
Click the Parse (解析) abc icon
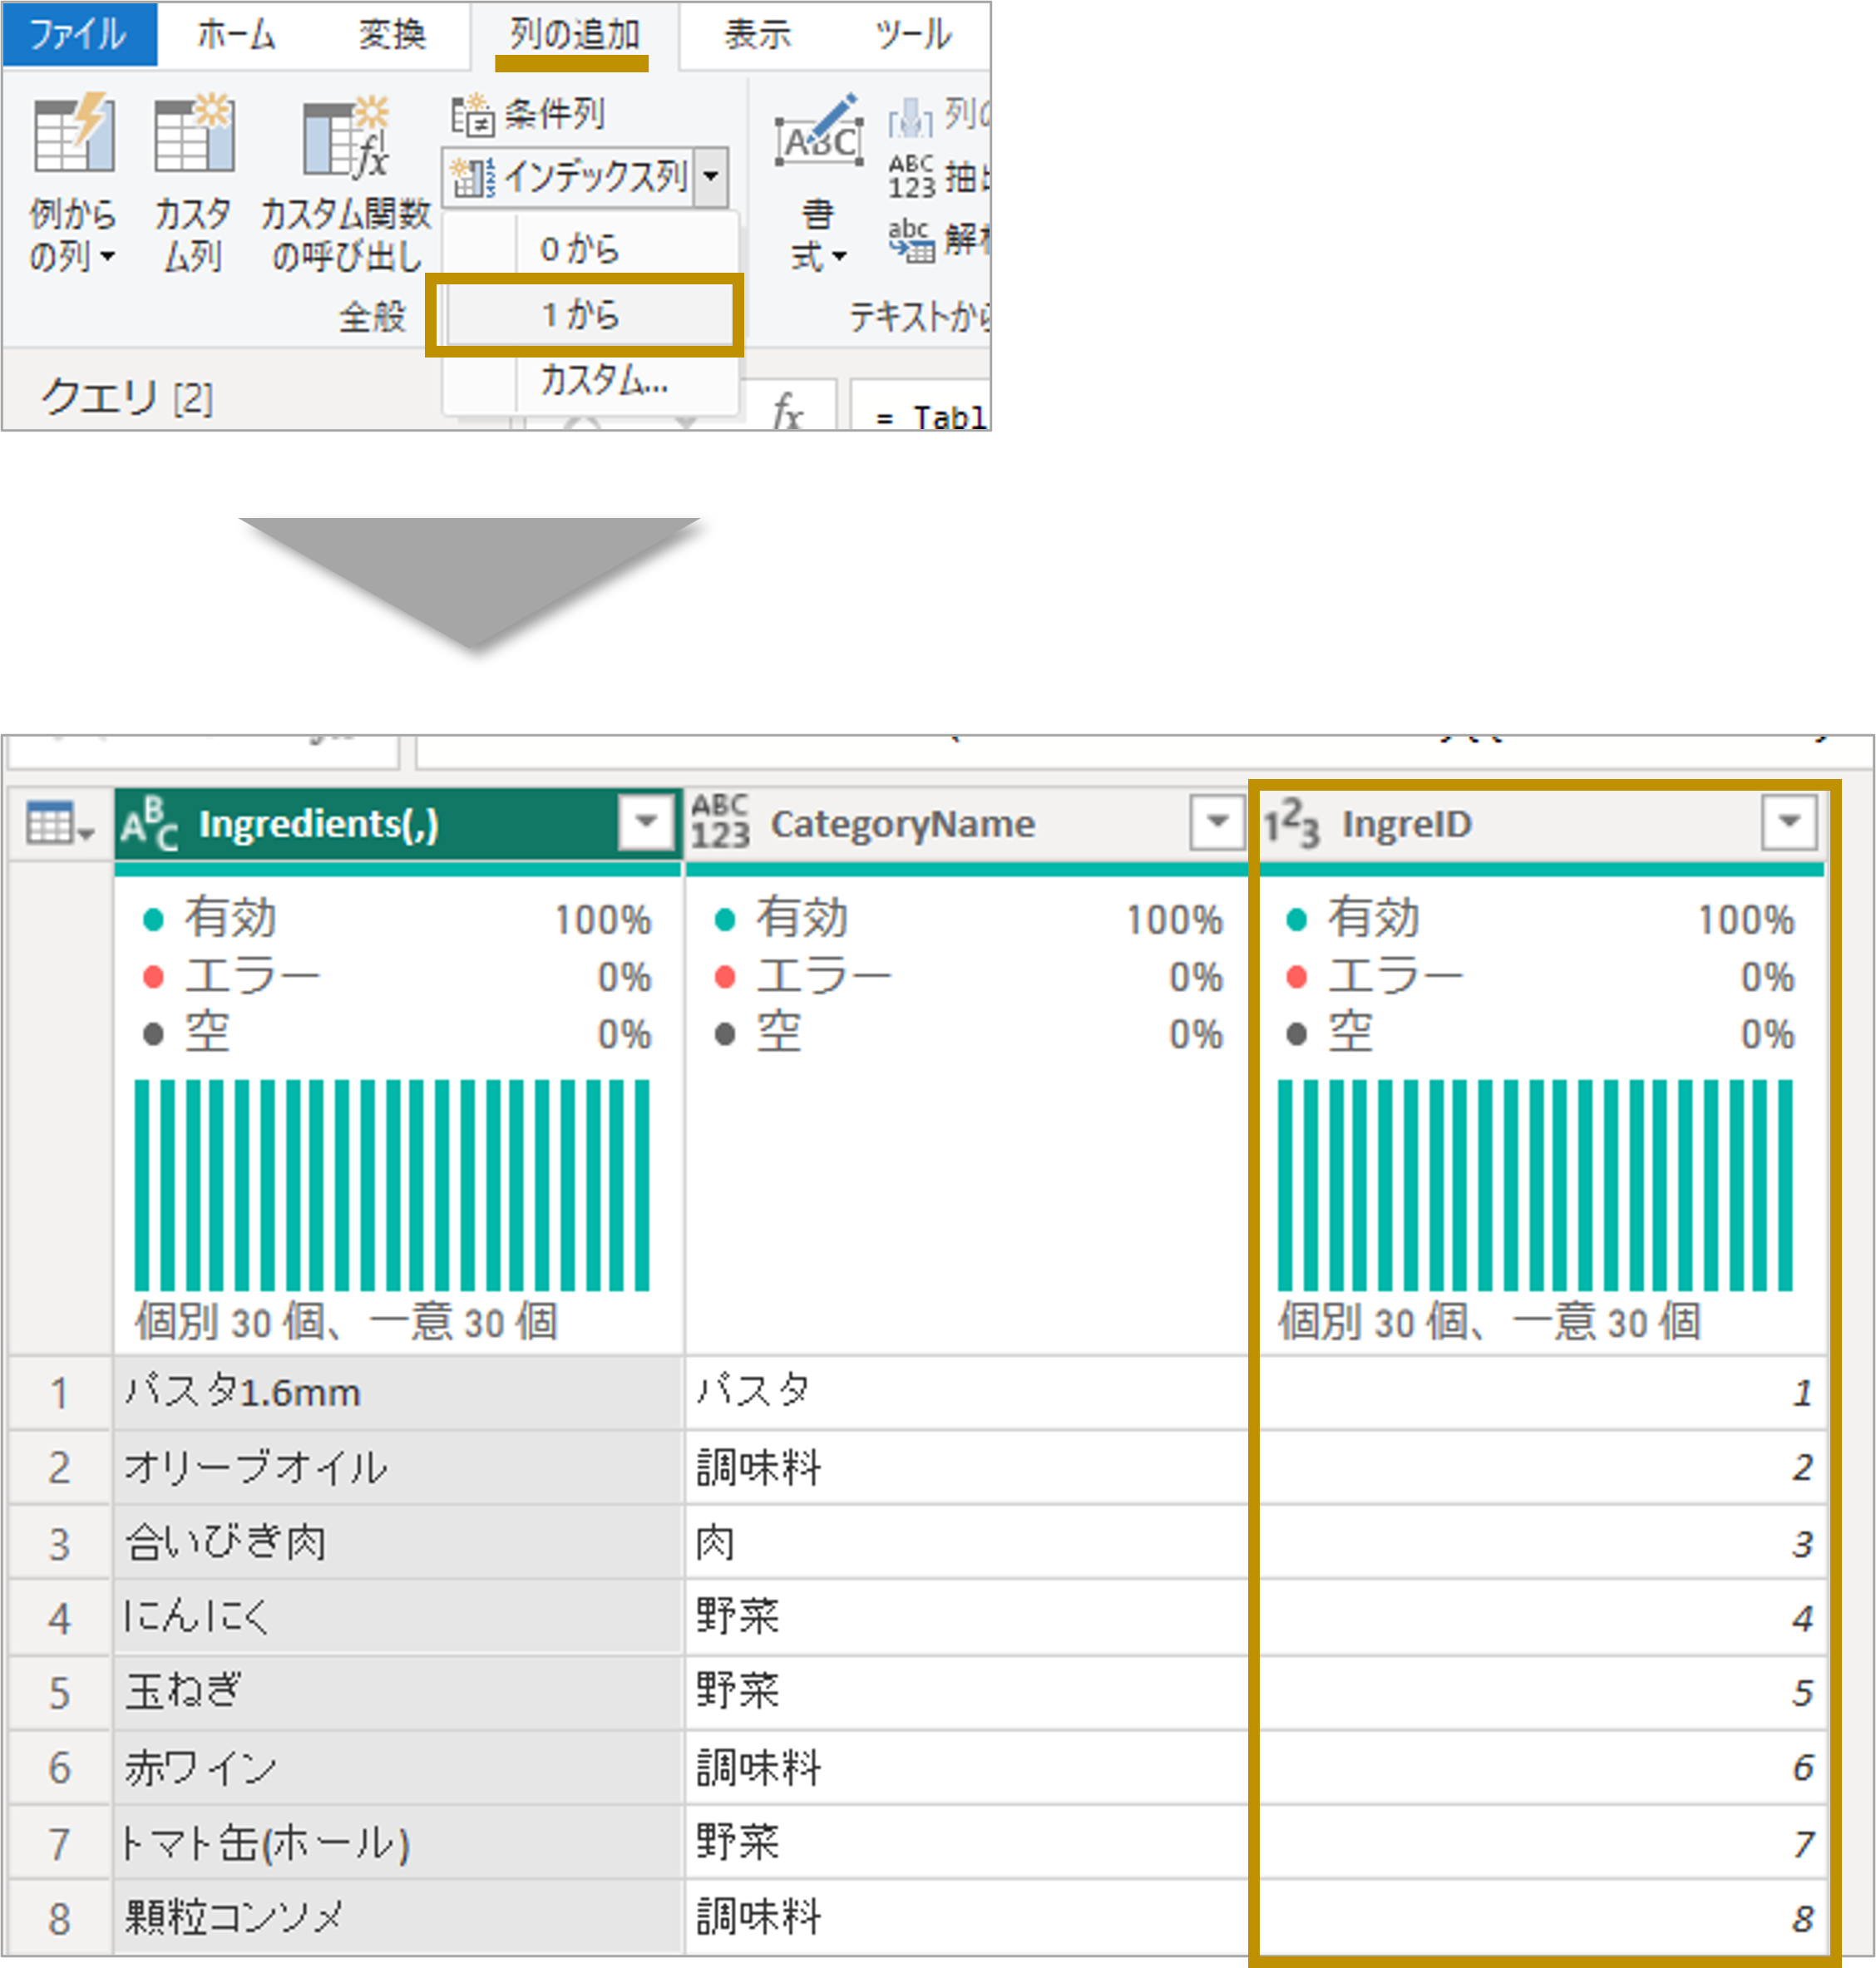pos(911,240)
